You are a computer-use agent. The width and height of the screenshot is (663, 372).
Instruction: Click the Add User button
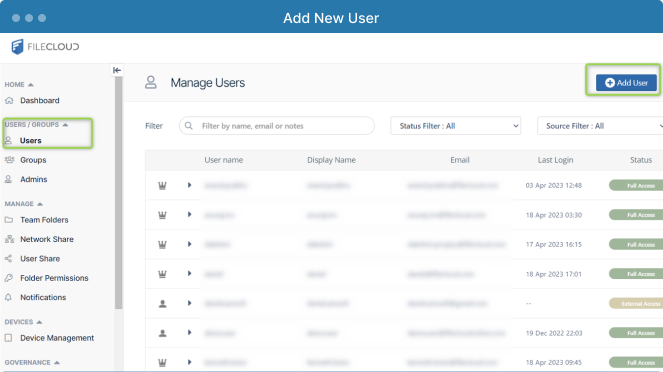(x=626, y=82)
